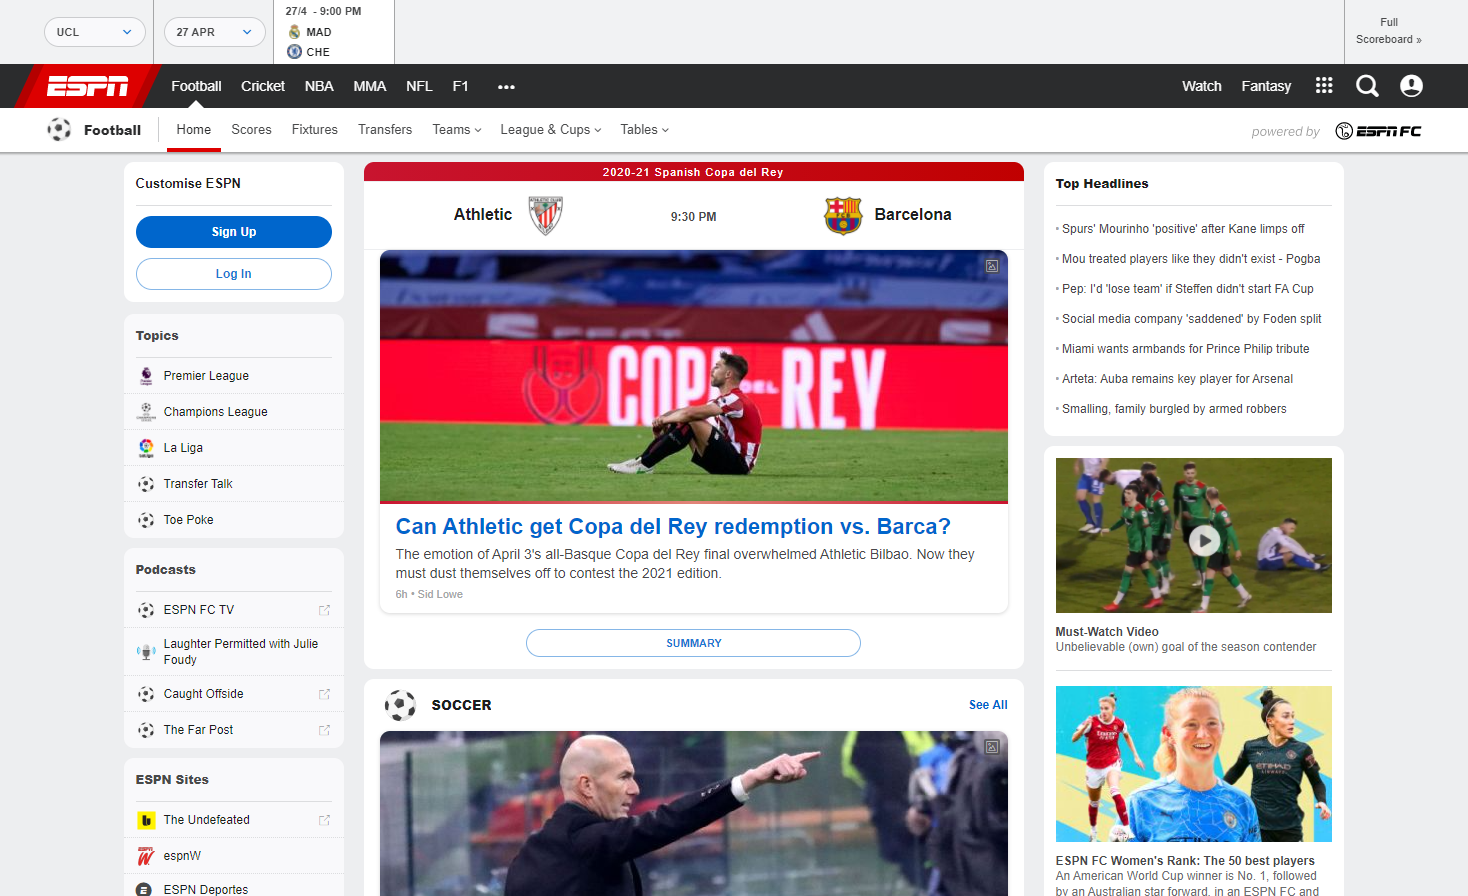1468x896 pixels.
Task: Click external link icon beside The Far Post
Action: point(324,730)
